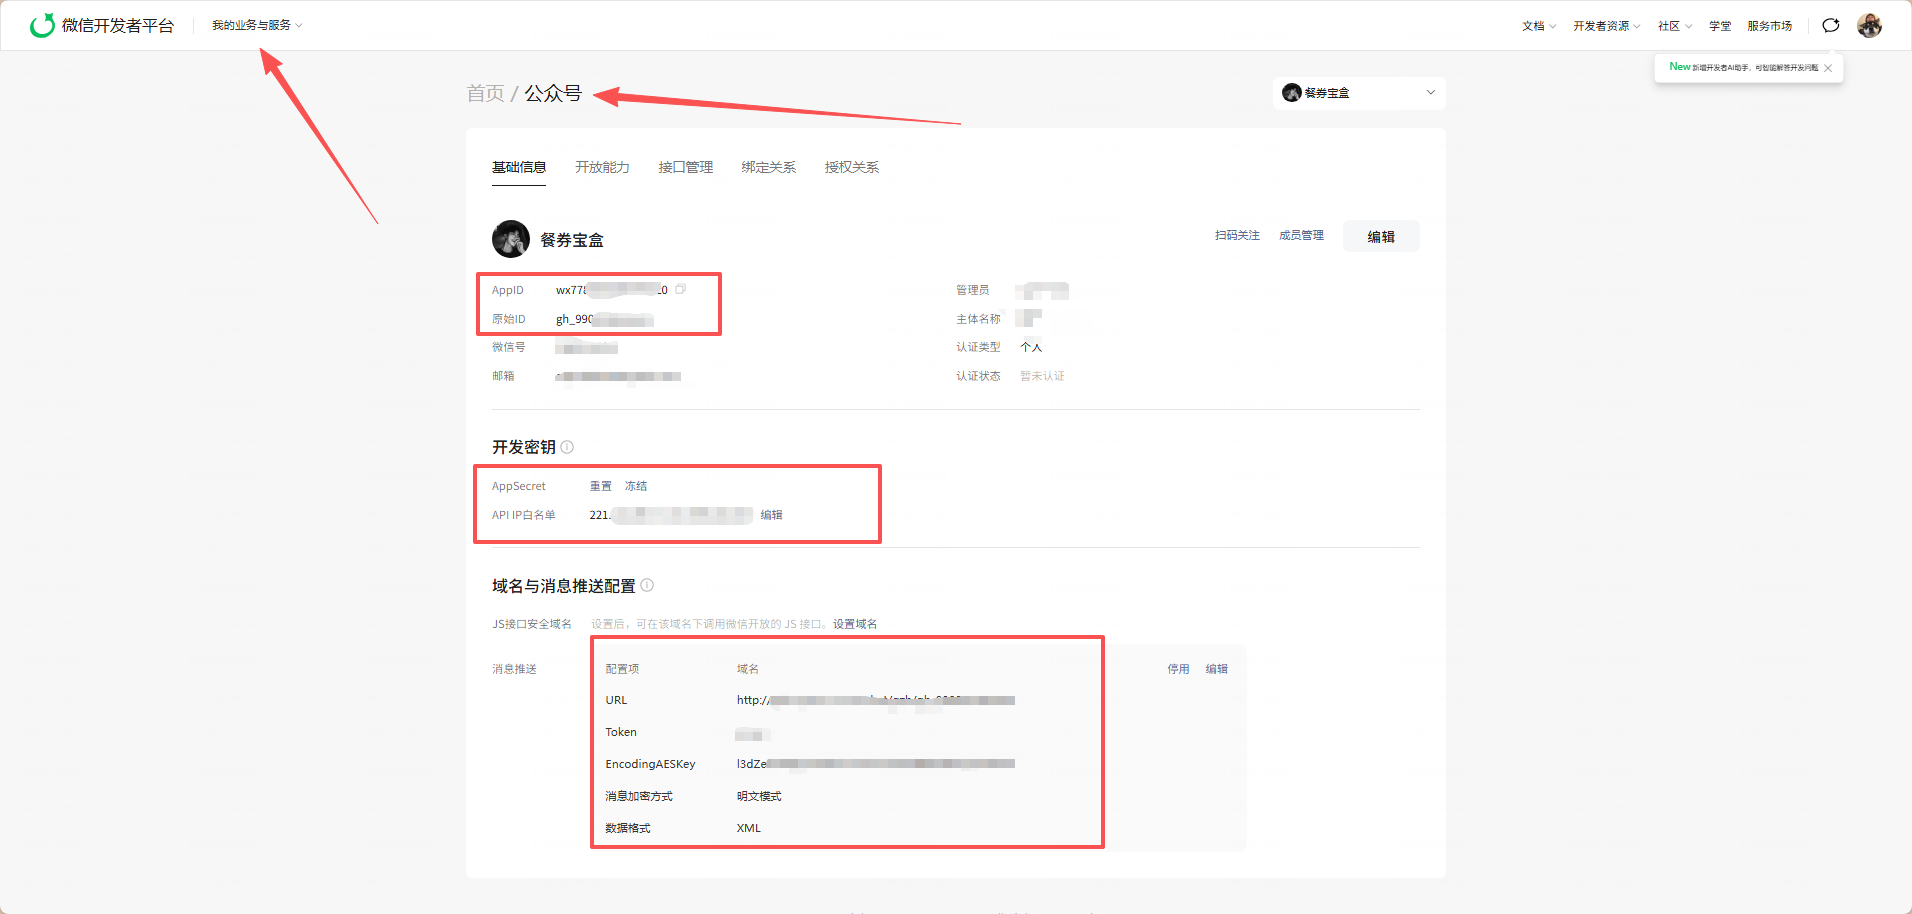Navigate to 首页 via the breadcrumb

[x=485, y=92]
